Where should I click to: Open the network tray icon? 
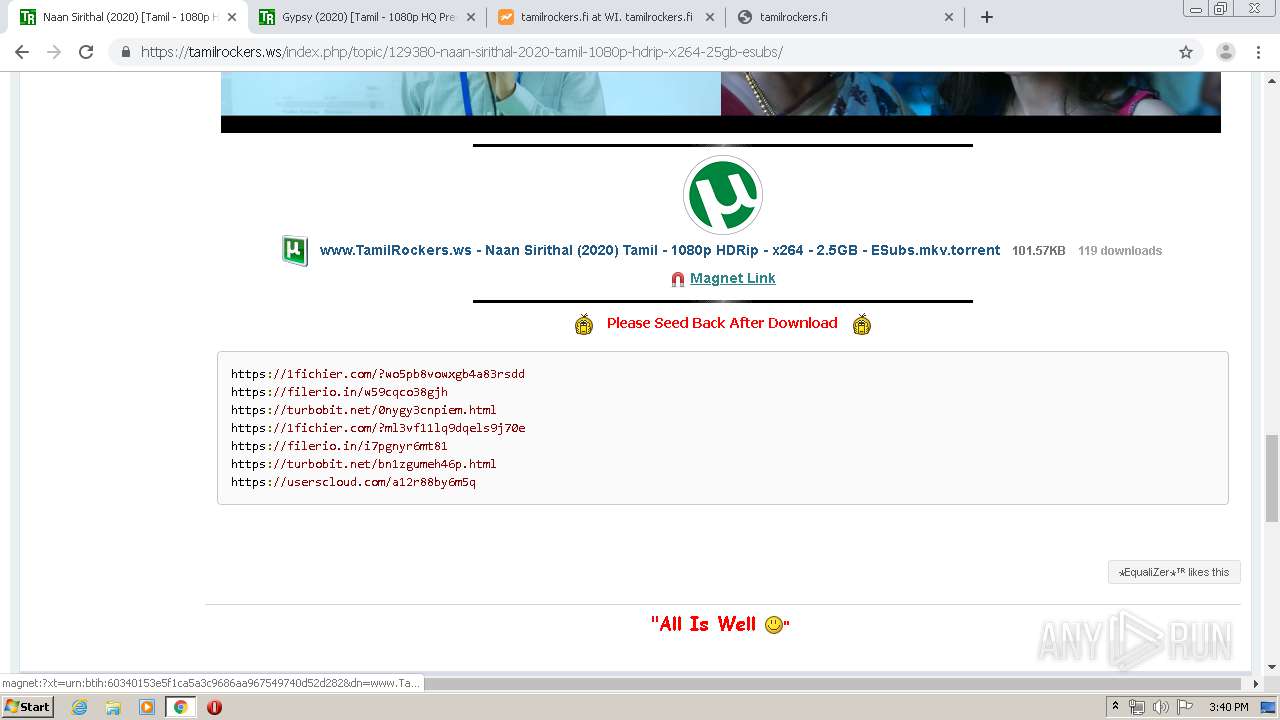pyautogui.click(x=1137, y=707)
